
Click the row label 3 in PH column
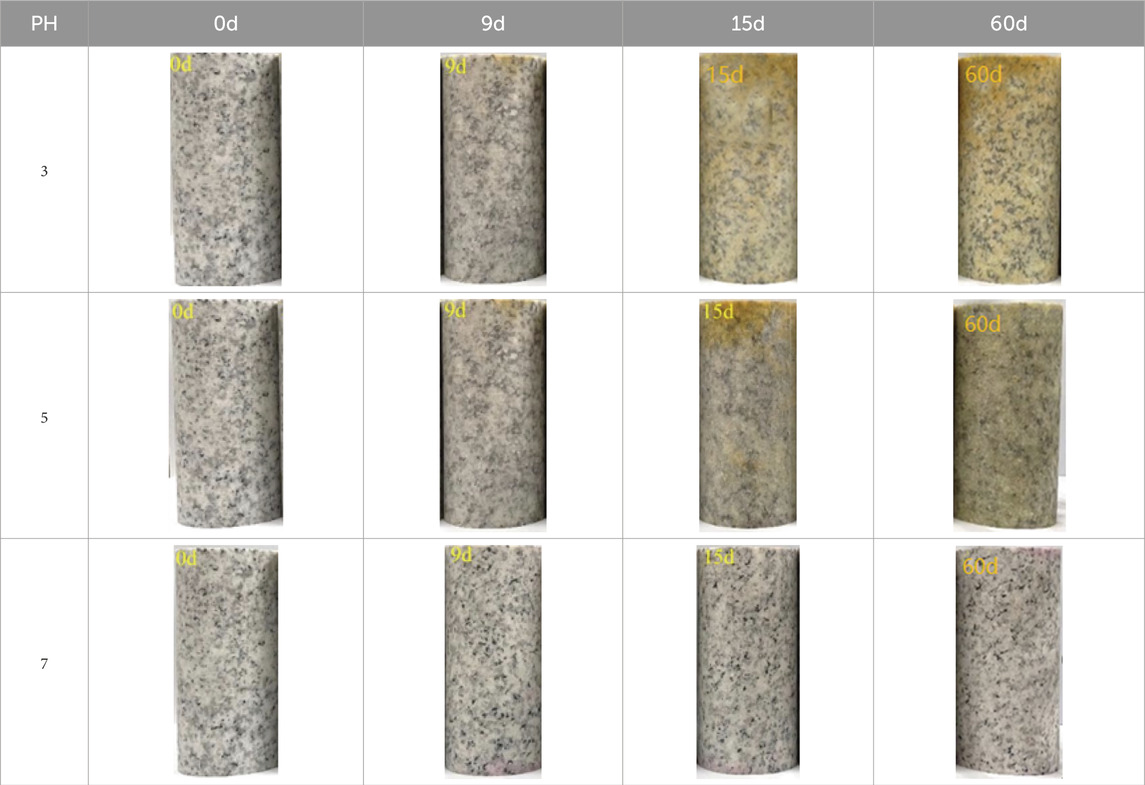point(44,171)
